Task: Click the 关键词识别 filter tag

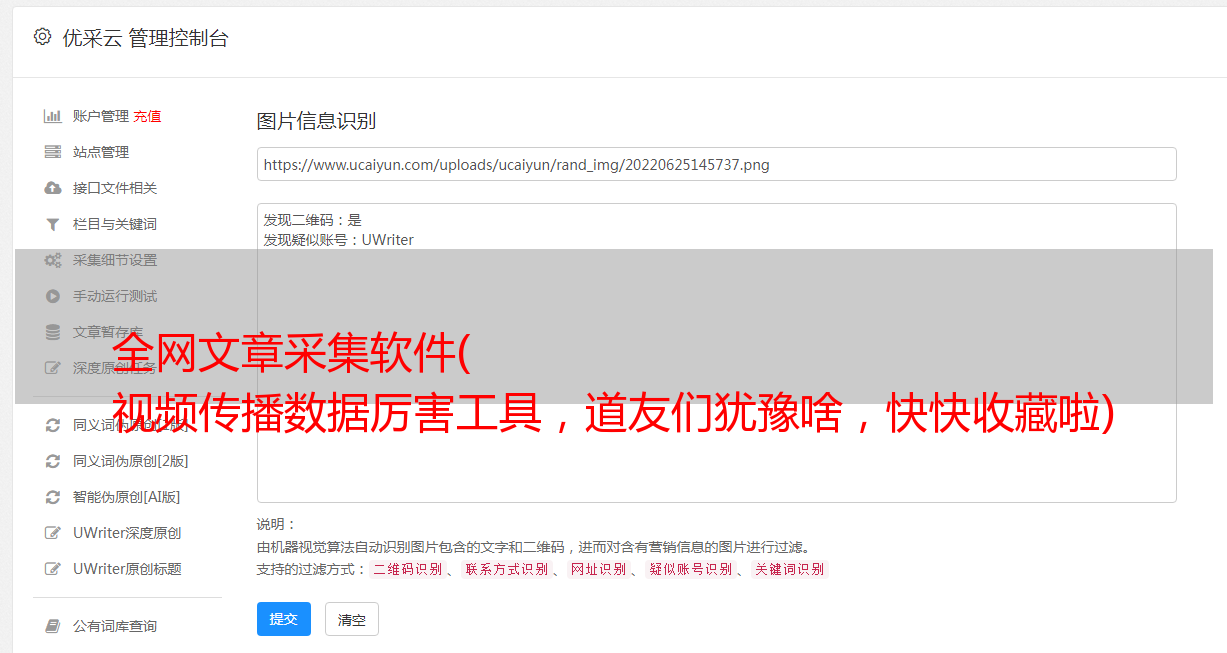Action: 789,569
